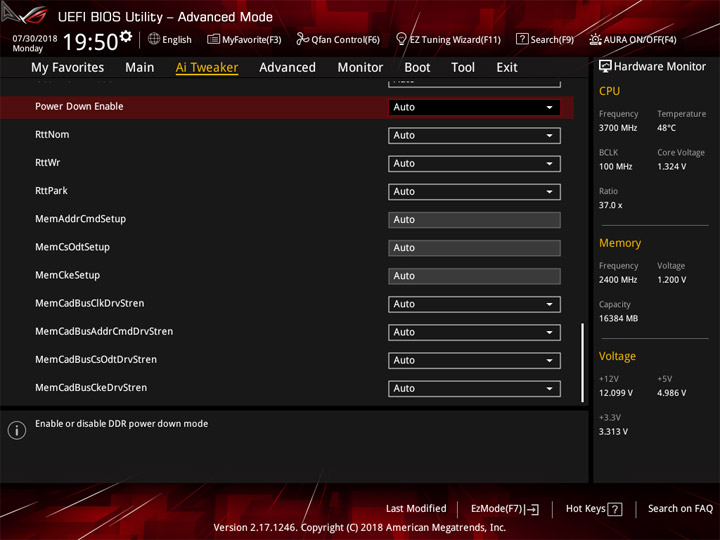Click CPU temperature value 48°C
Viewport: 720px width, 540px height.
tap(666, 128)
